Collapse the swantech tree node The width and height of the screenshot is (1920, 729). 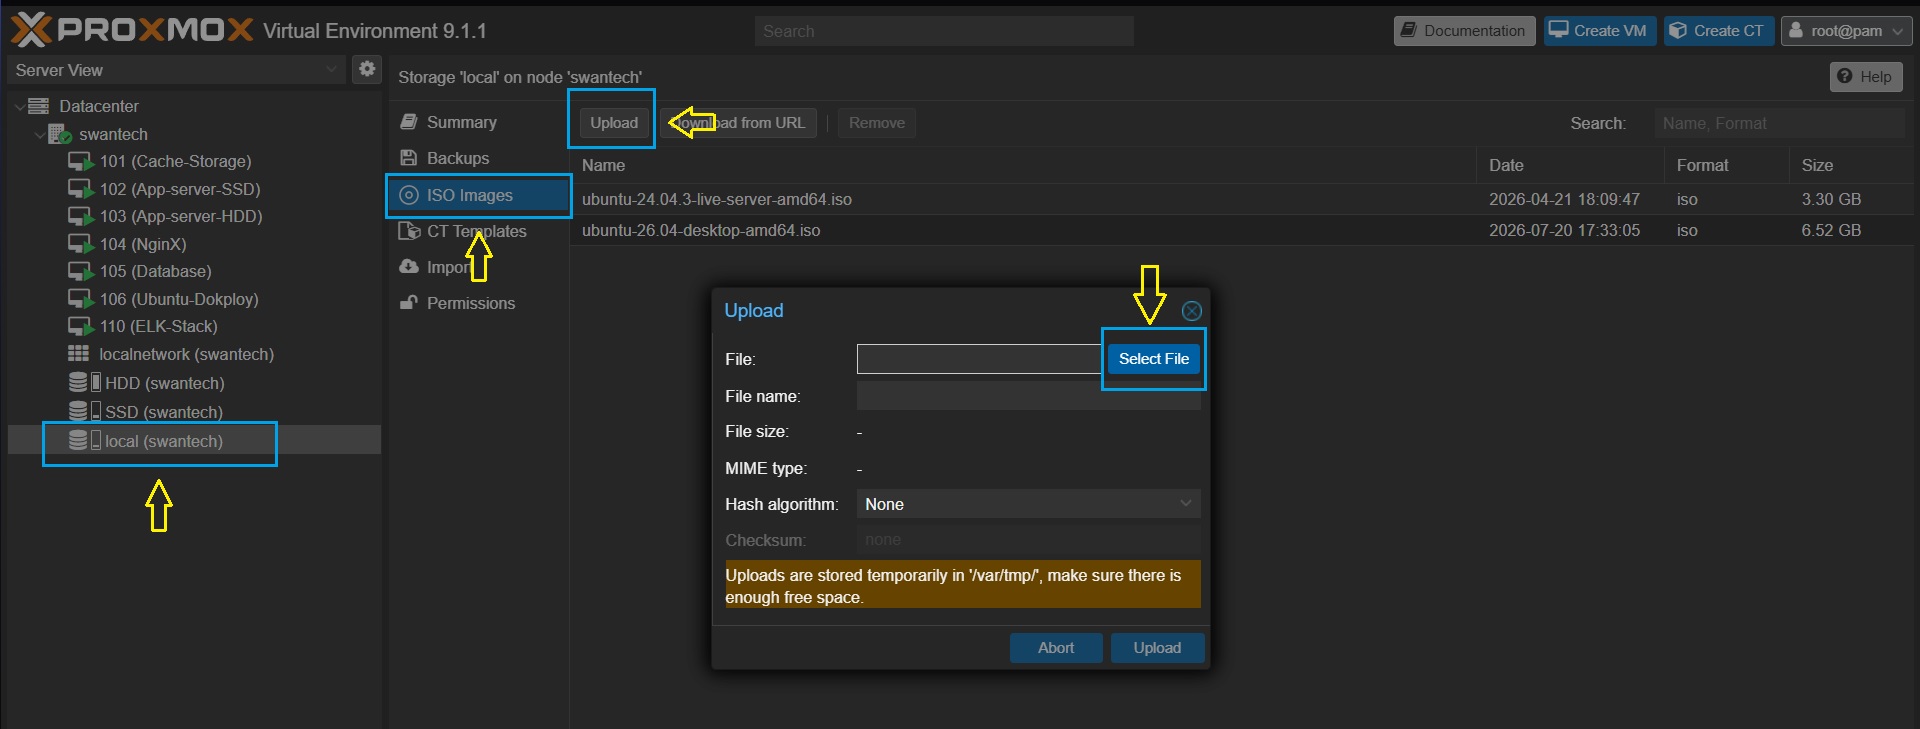39,134
